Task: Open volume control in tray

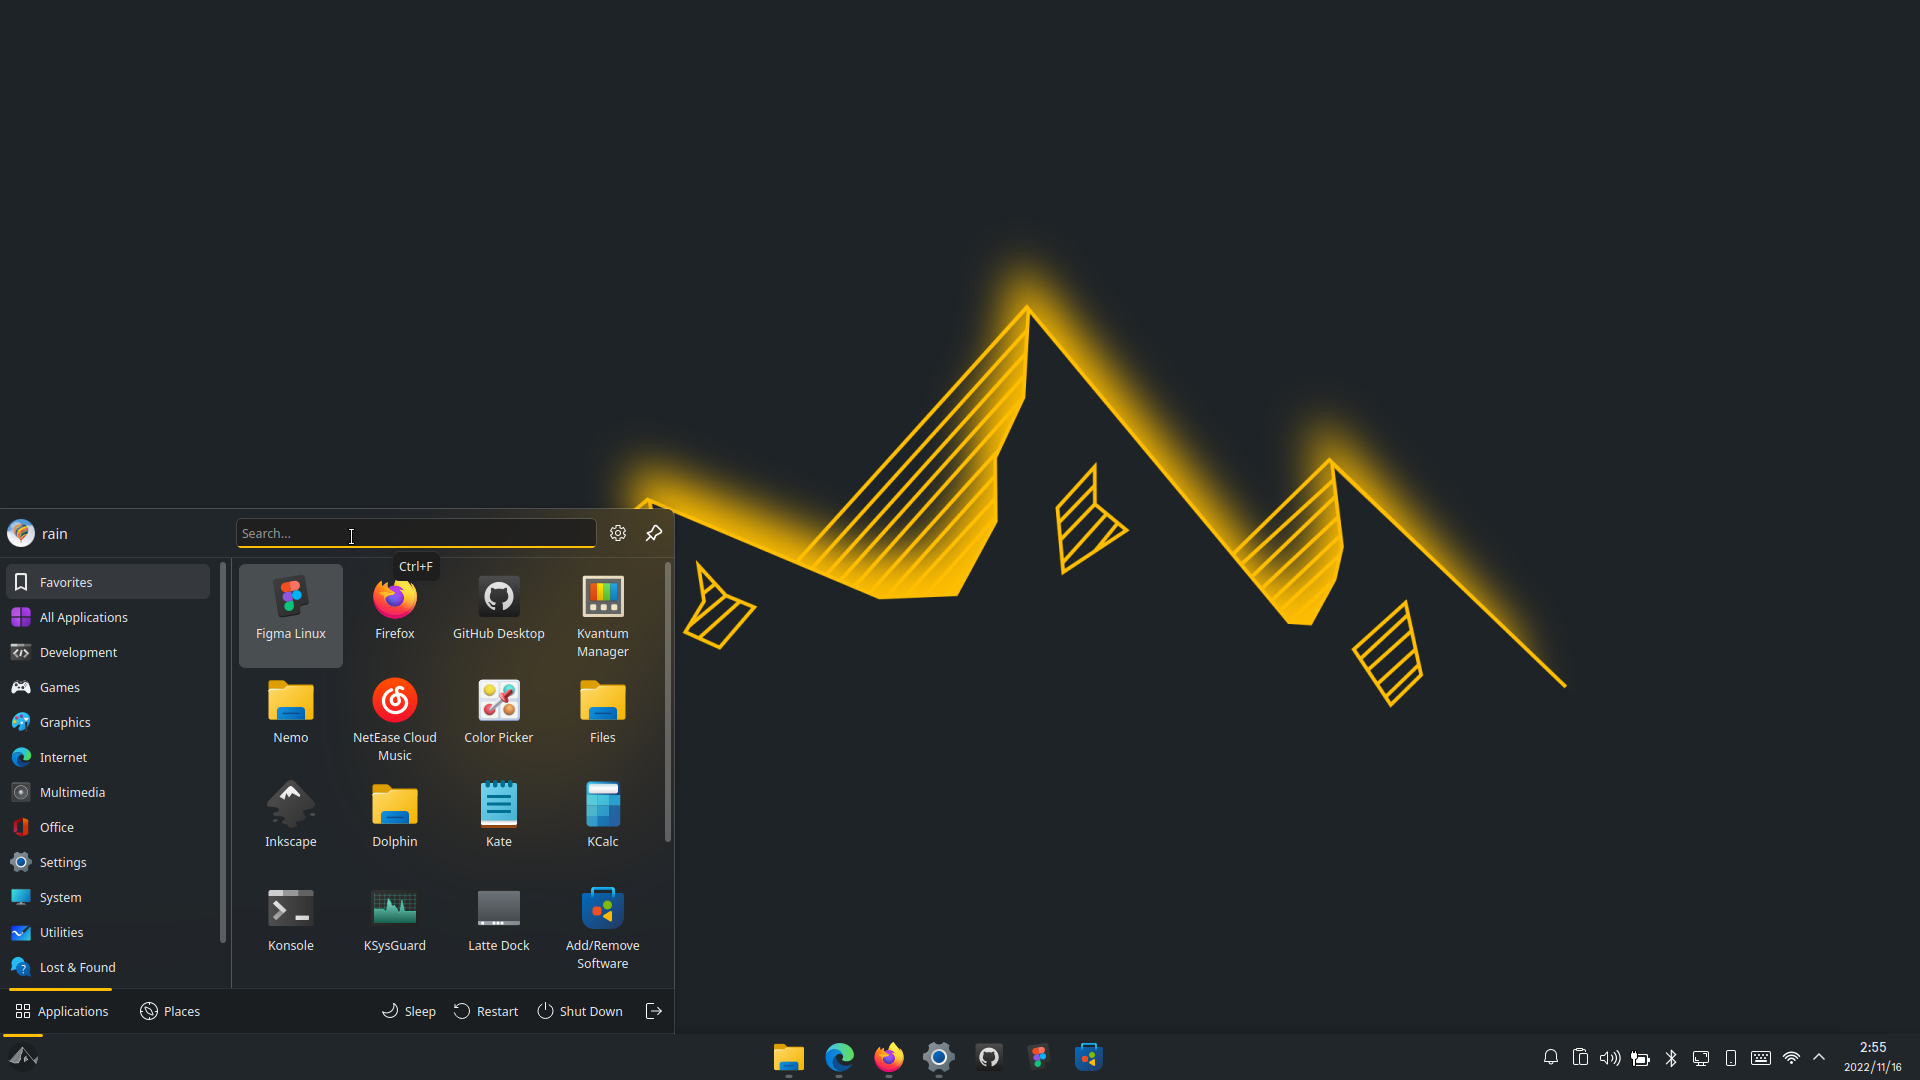Action: (1611, 1057)
